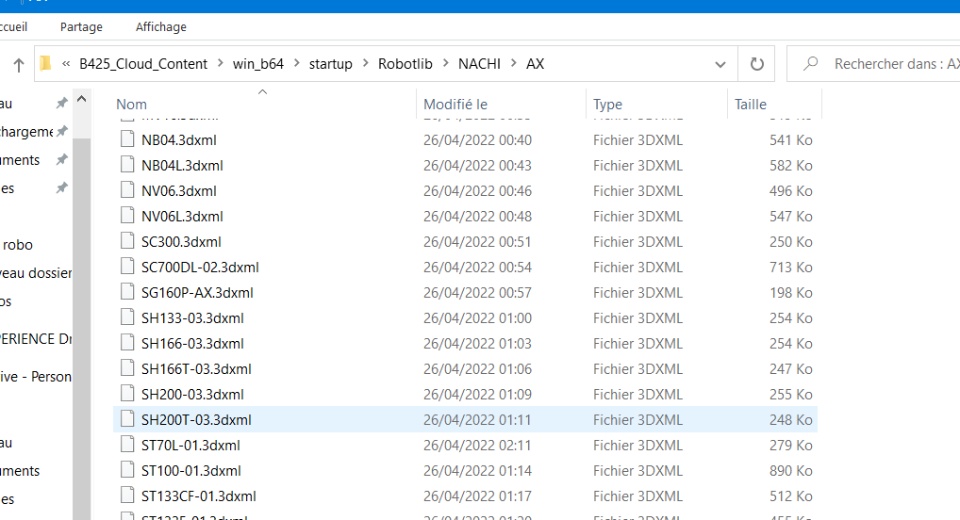
Task: Click the address bar folder icon
Action: click(45, 64)
